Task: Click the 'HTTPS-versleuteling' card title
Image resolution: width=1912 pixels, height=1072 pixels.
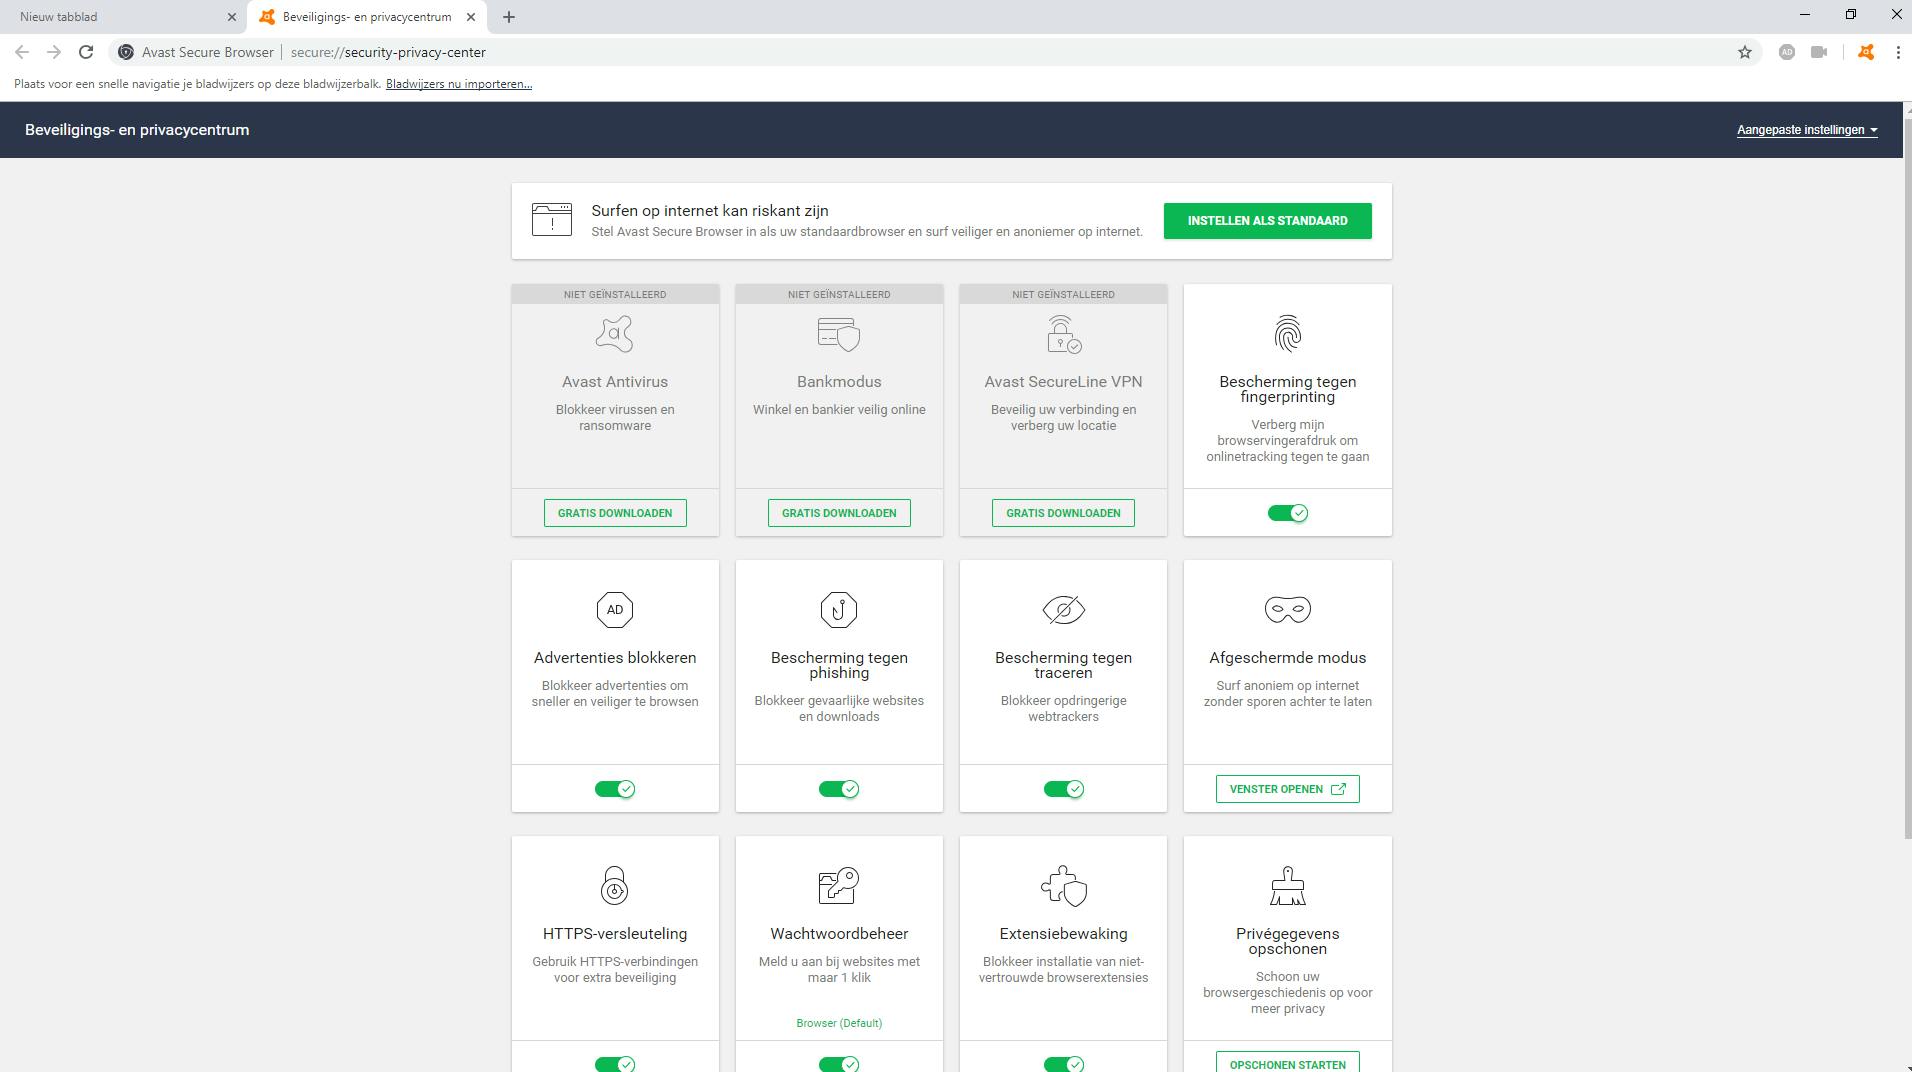Action: pos(615,934)
